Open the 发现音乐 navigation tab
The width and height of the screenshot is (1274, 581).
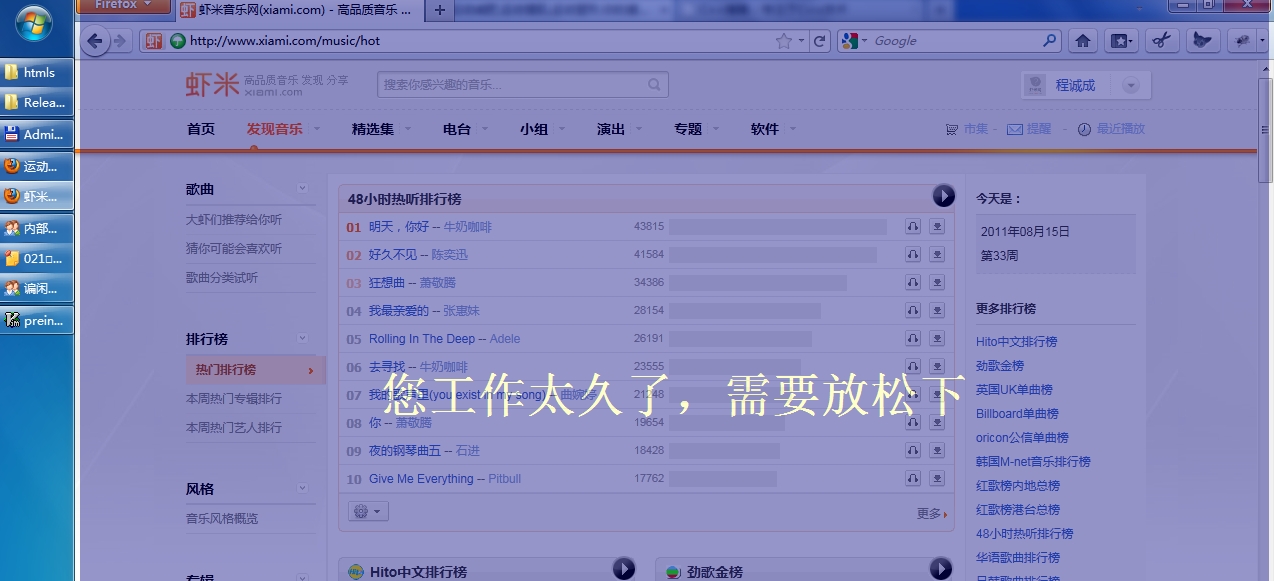[x=275, y=129]
